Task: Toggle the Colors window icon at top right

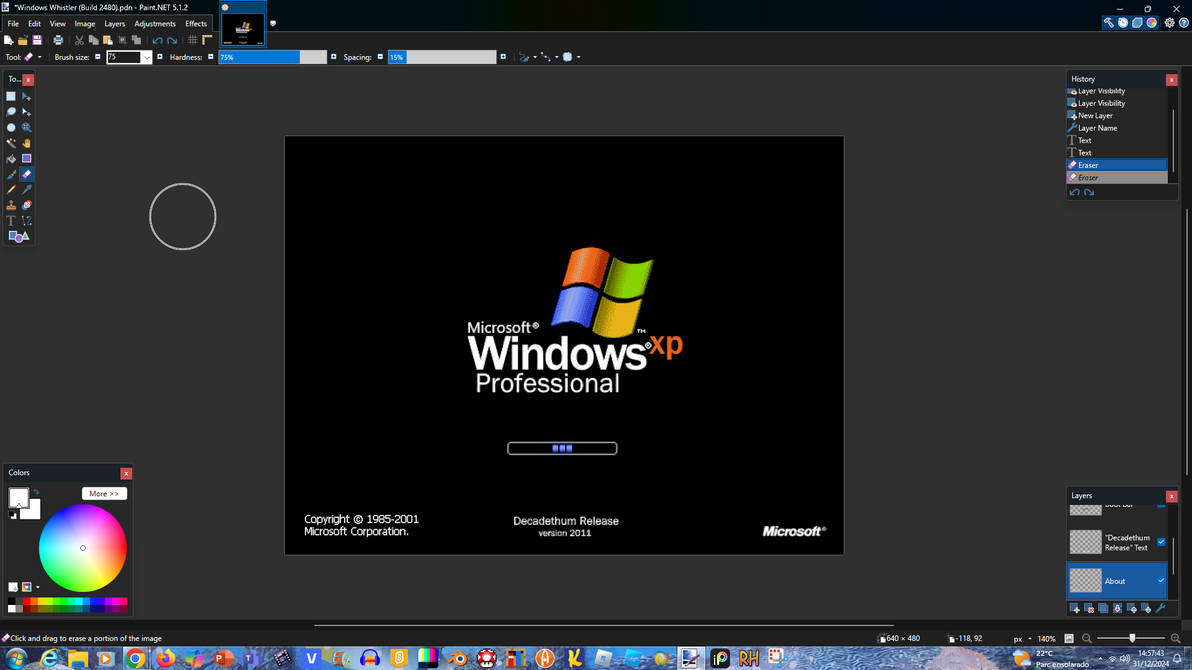Action: [x=1152, y=23]
